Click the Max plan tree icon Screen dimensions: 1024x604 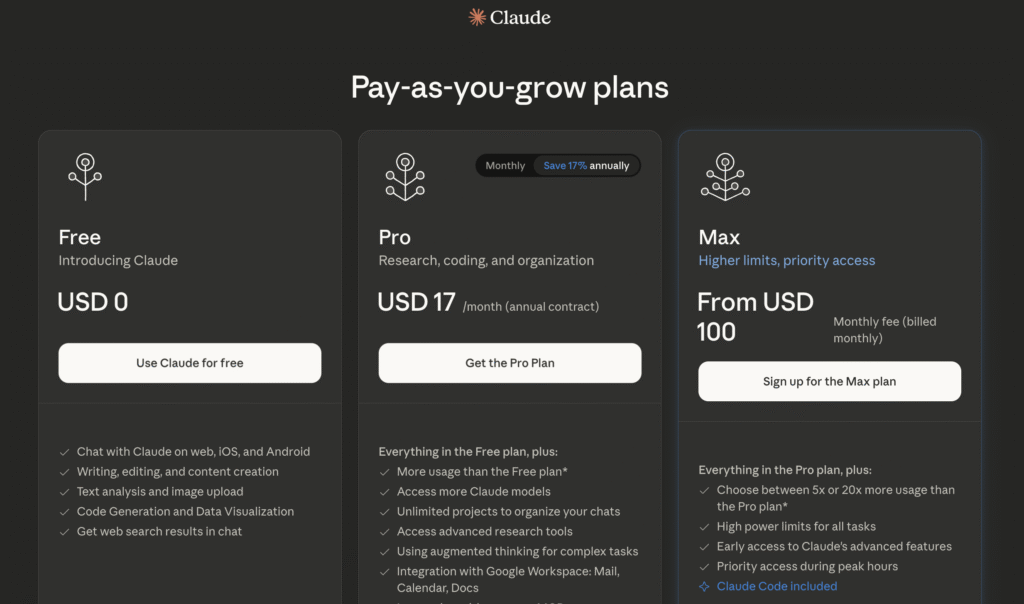point(725,176)
